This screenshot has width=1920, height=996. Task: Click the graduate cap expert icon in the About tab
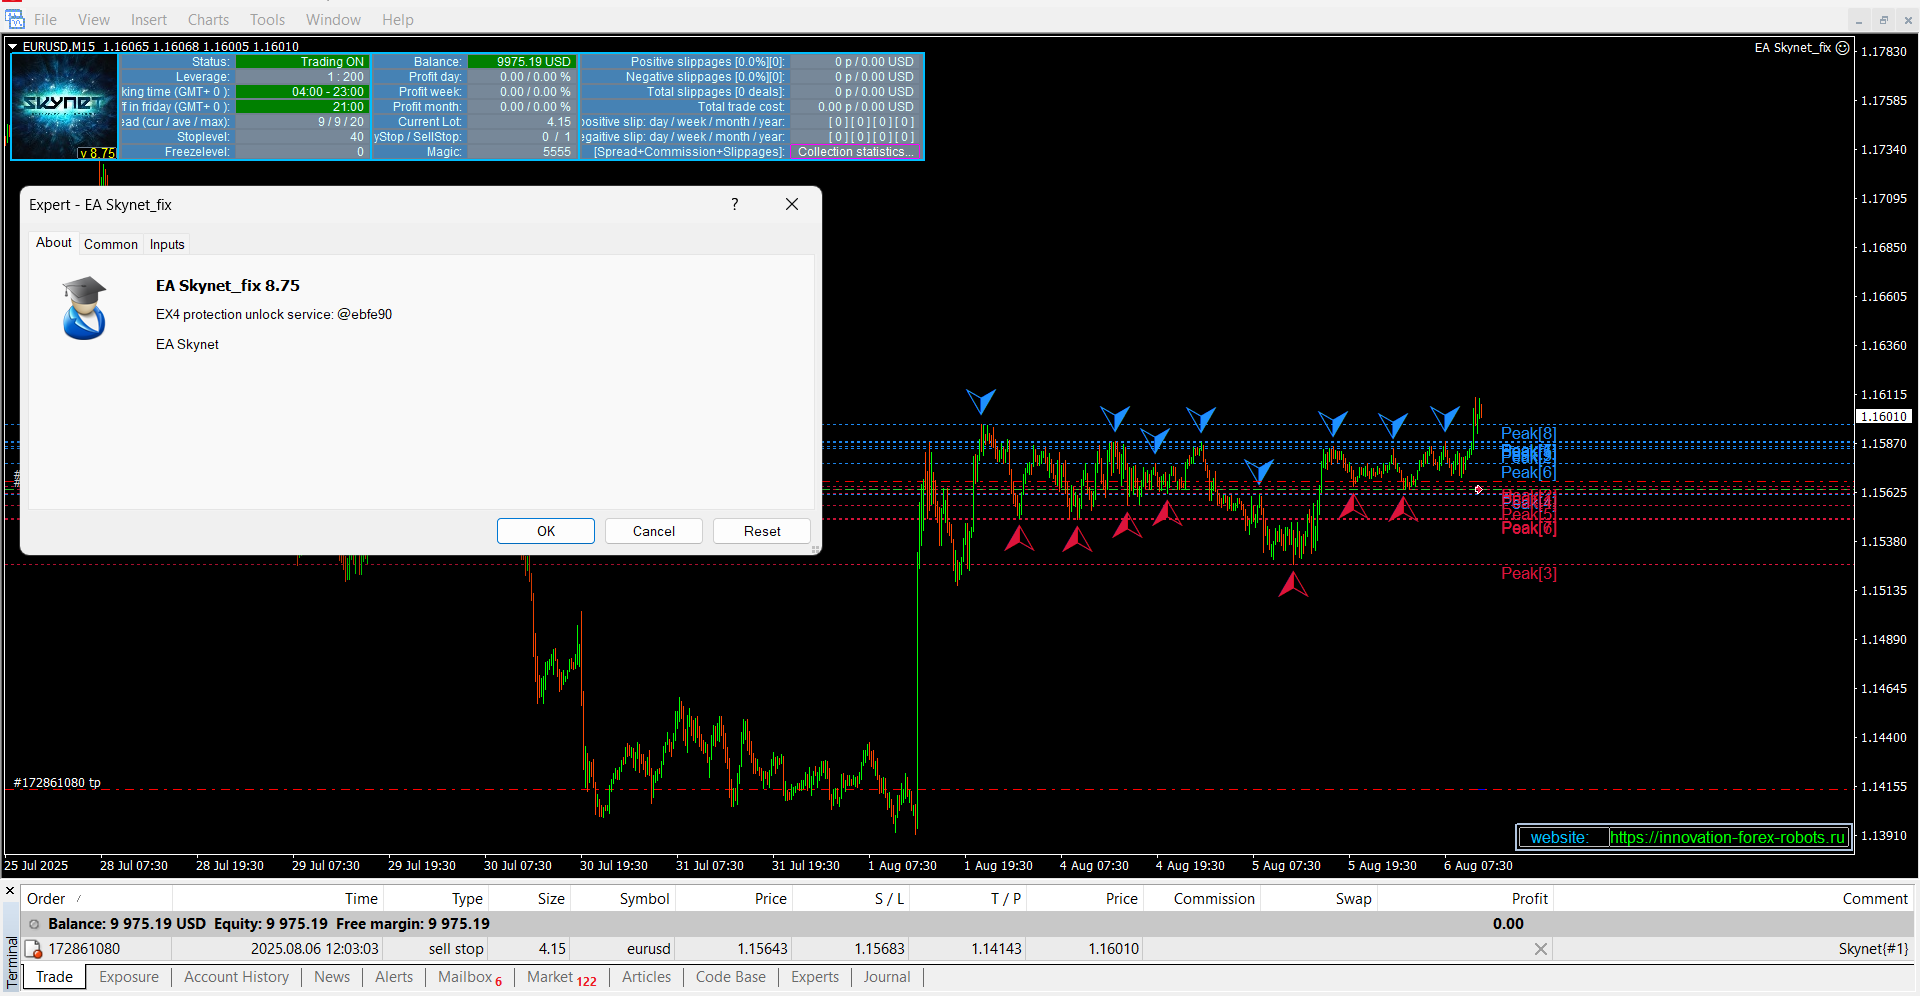coord(84,309)
